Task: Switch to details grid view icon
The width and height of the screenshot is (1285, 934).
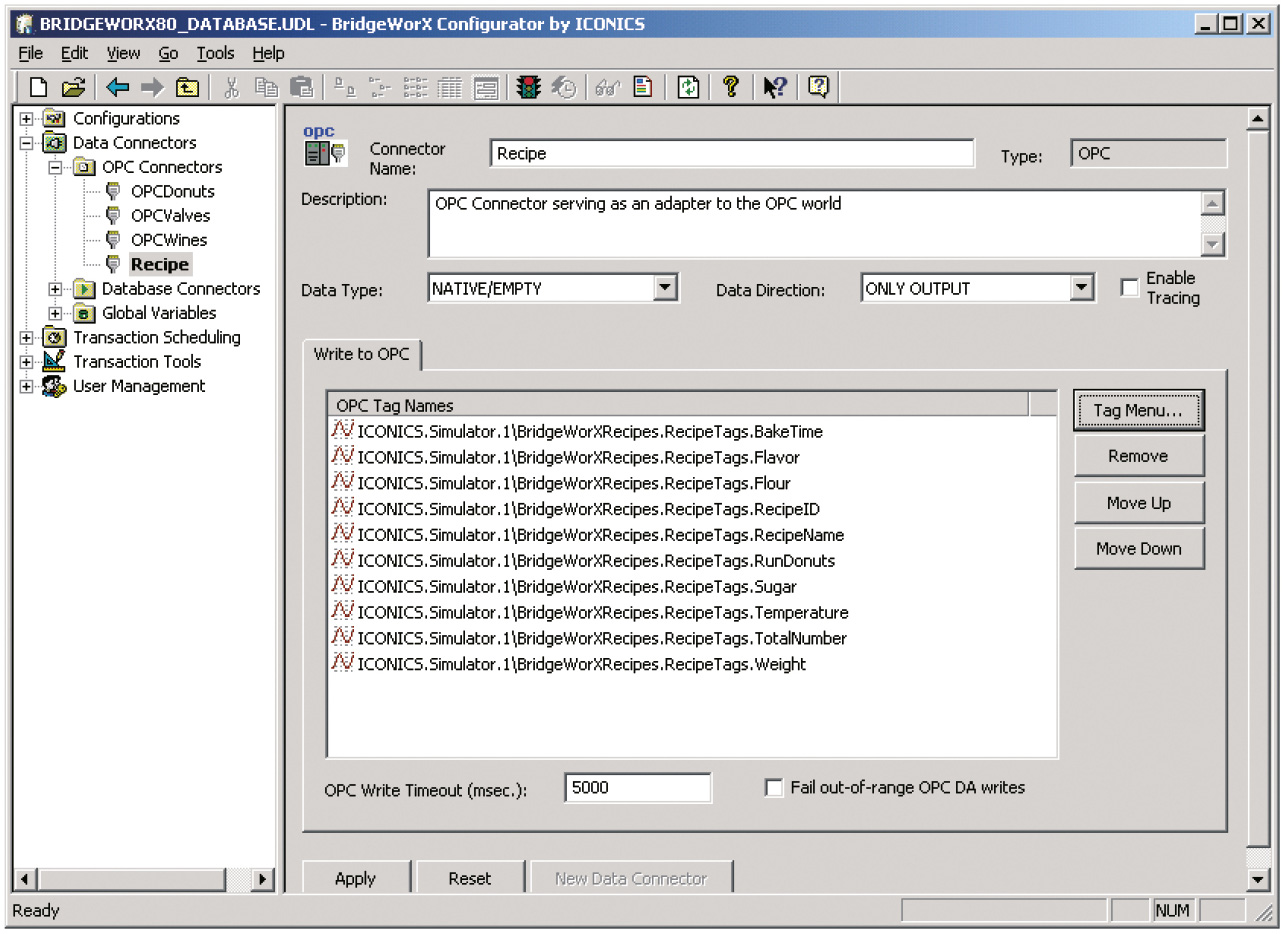Action: [450, 87]
